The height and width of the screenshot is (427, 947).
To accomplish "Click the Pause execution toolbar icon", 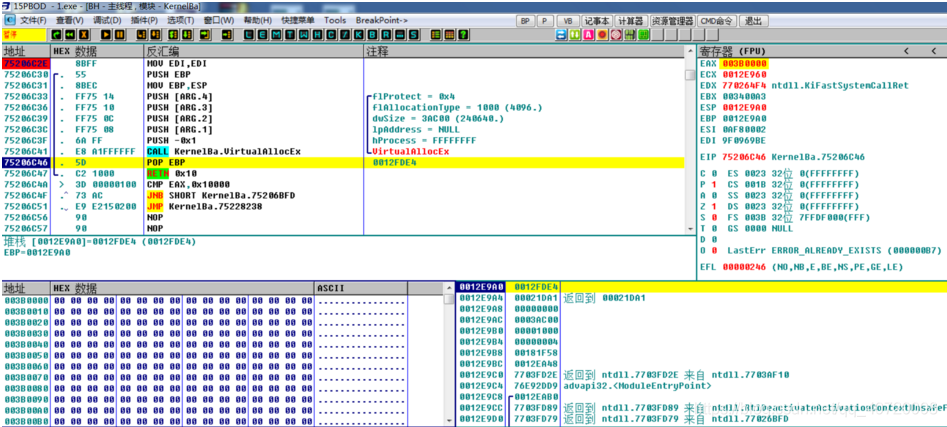I will click(x=119, y=34).
